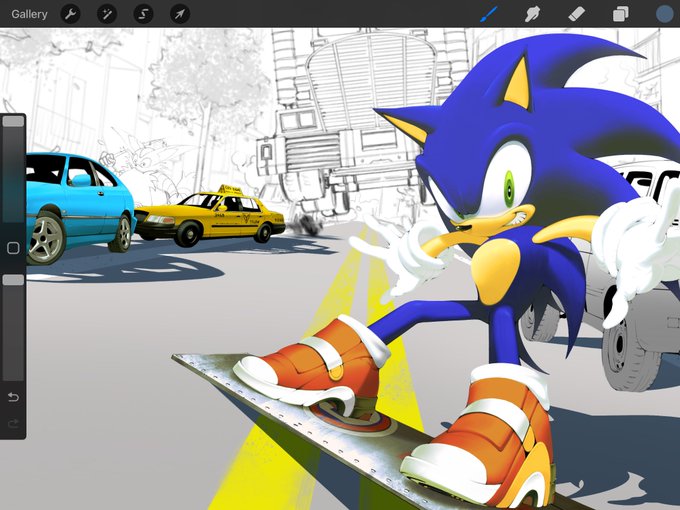Viewport: 680px width, 510px height.
Task: Open the Adjustments magic wand menu
Action: 107,14
